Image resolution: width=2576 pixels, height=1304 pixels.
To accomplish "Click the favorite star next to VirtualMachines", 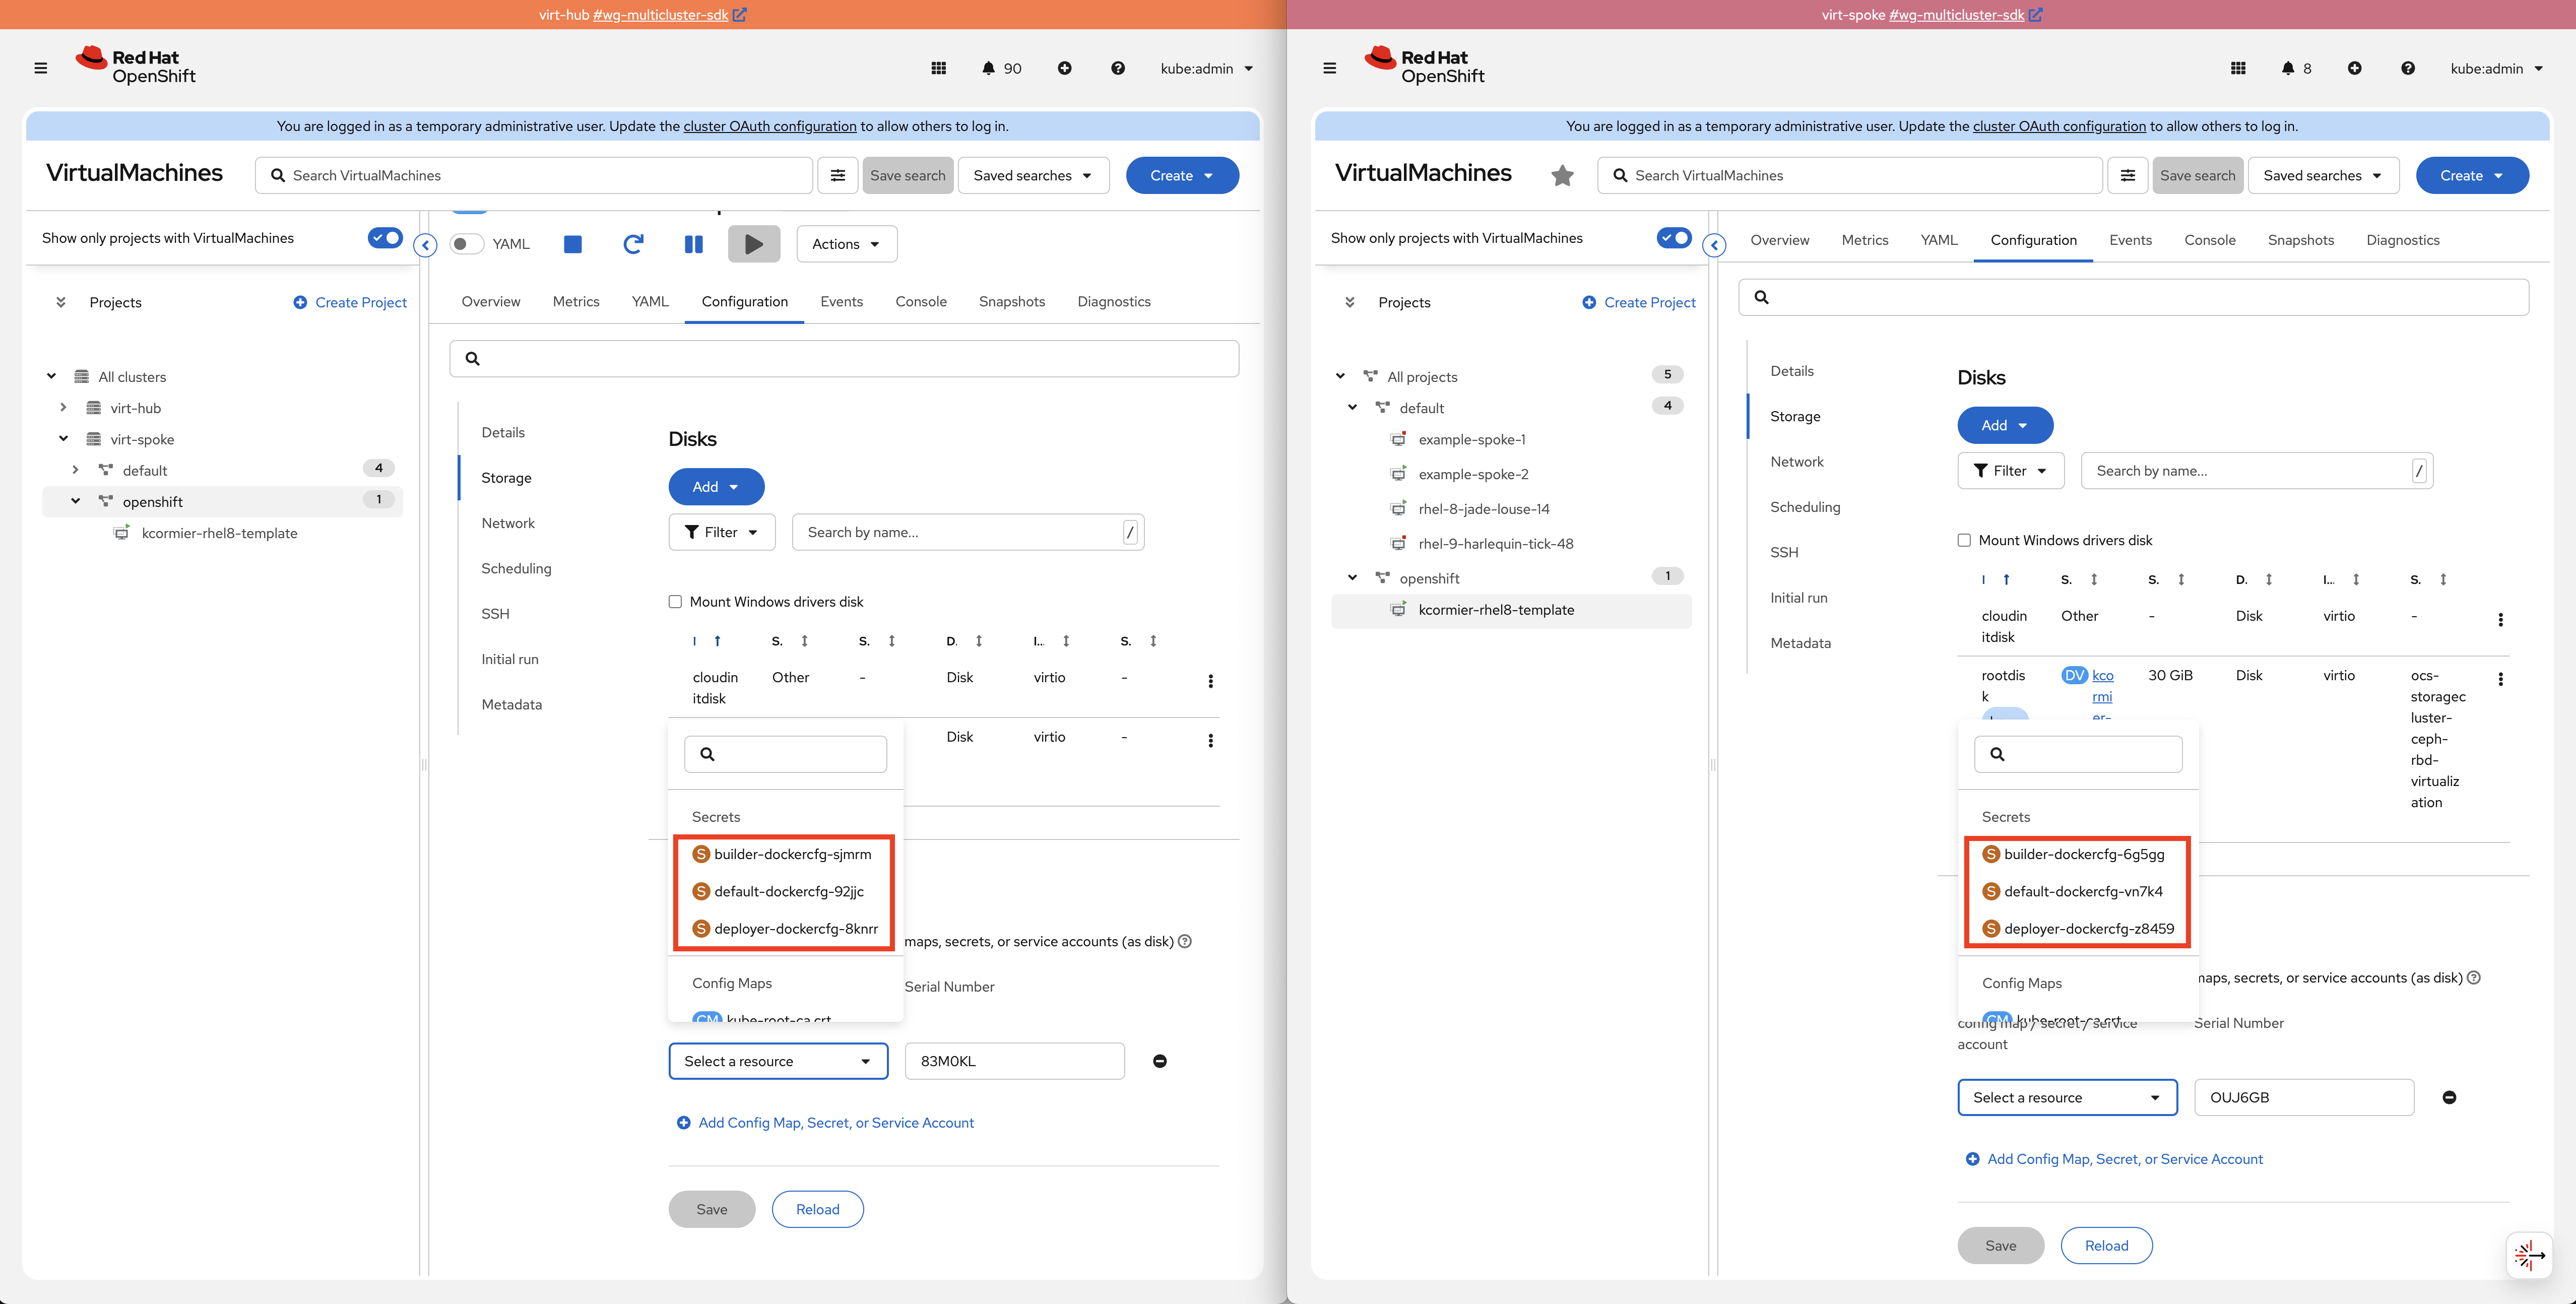I will point(1562,176).
